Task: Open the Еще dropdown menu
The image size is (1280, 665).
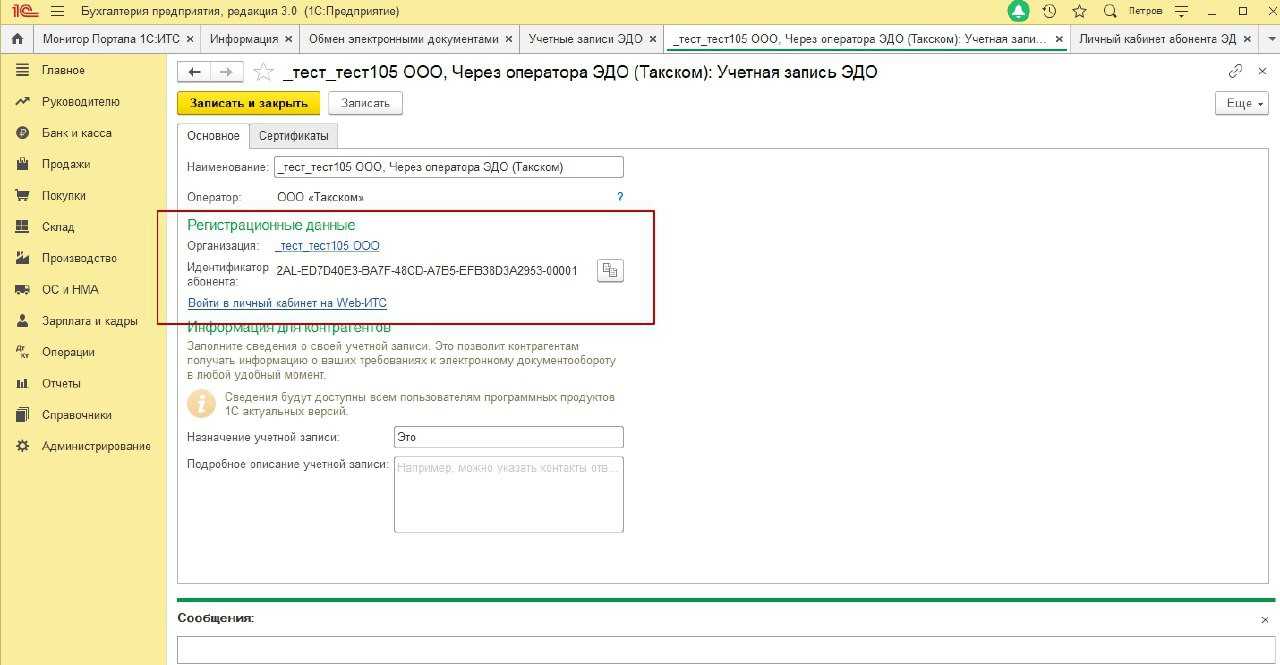Action: point(1241,103)
